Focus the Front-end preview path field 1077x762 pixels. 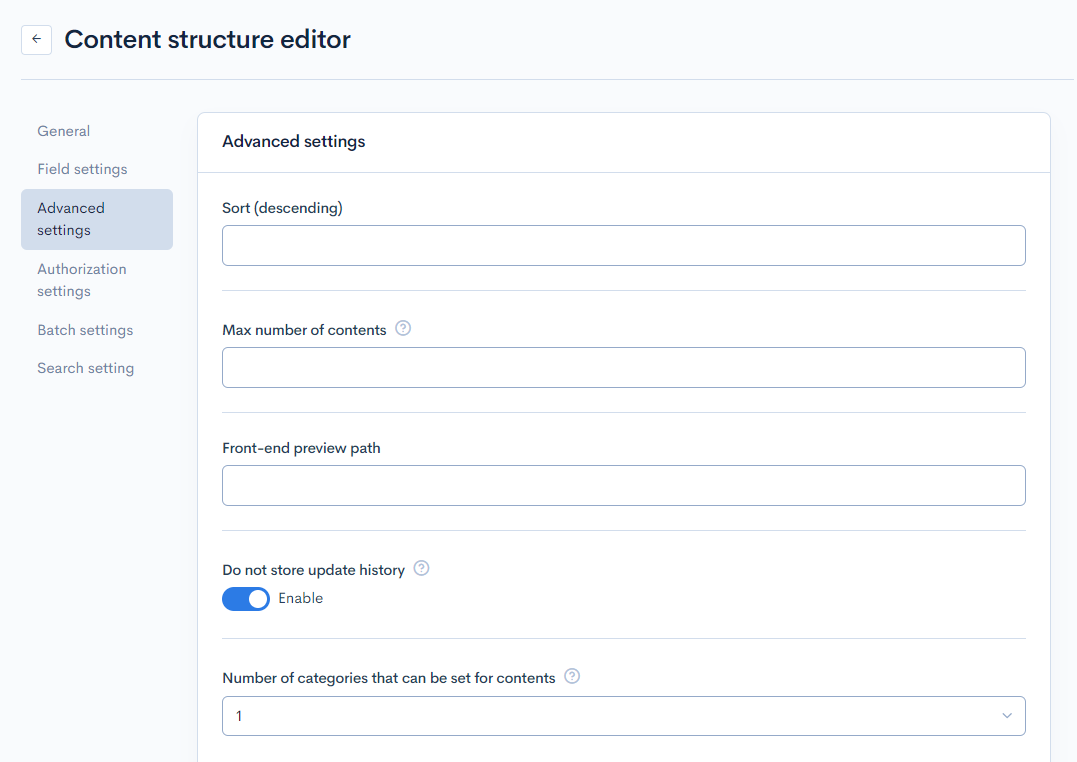coord(623,485)
